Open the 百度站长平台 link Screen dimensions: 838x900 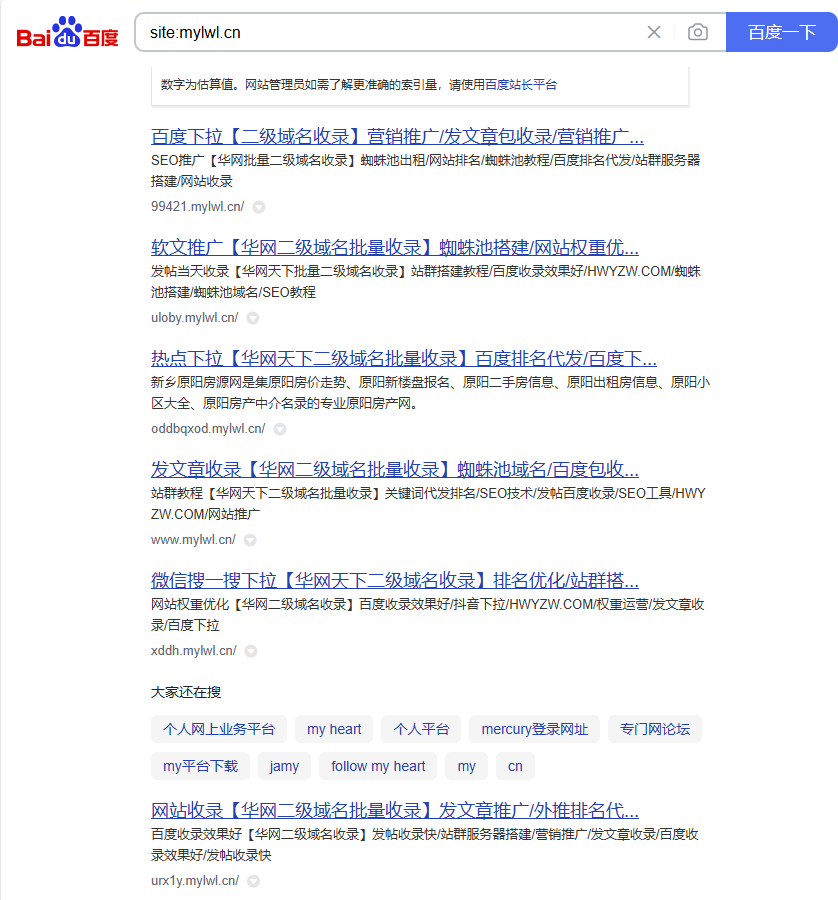(x=521, y=85)
